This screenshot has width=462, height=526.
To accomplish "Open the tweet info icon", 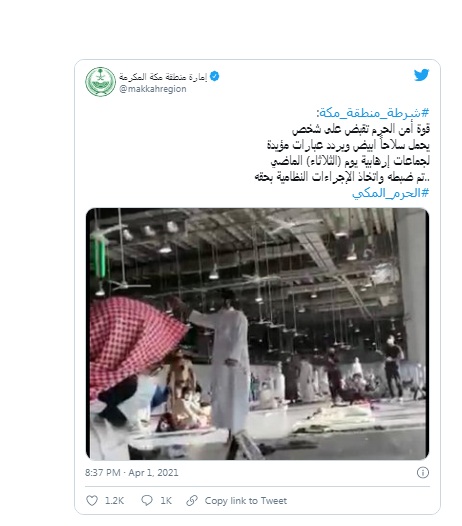I will (423, 472).
